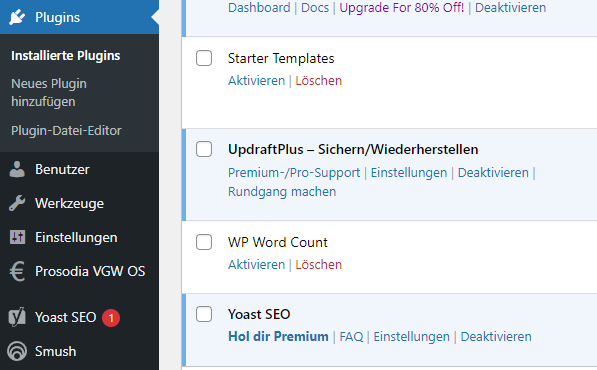Click the Benutzer user icon

17,169
